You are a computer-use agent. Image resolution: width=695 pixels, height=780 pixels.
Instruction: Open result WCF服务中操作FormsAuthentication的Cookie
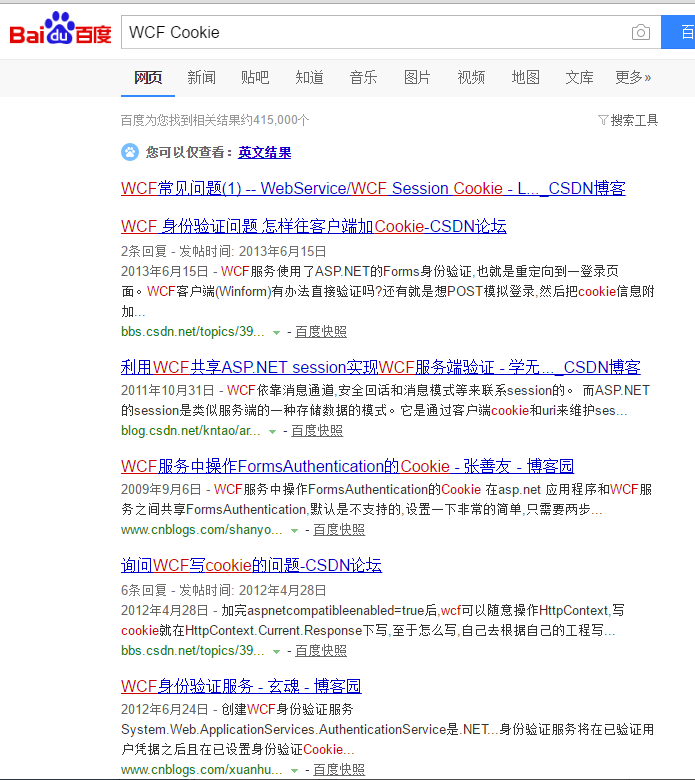click(347, 466)
